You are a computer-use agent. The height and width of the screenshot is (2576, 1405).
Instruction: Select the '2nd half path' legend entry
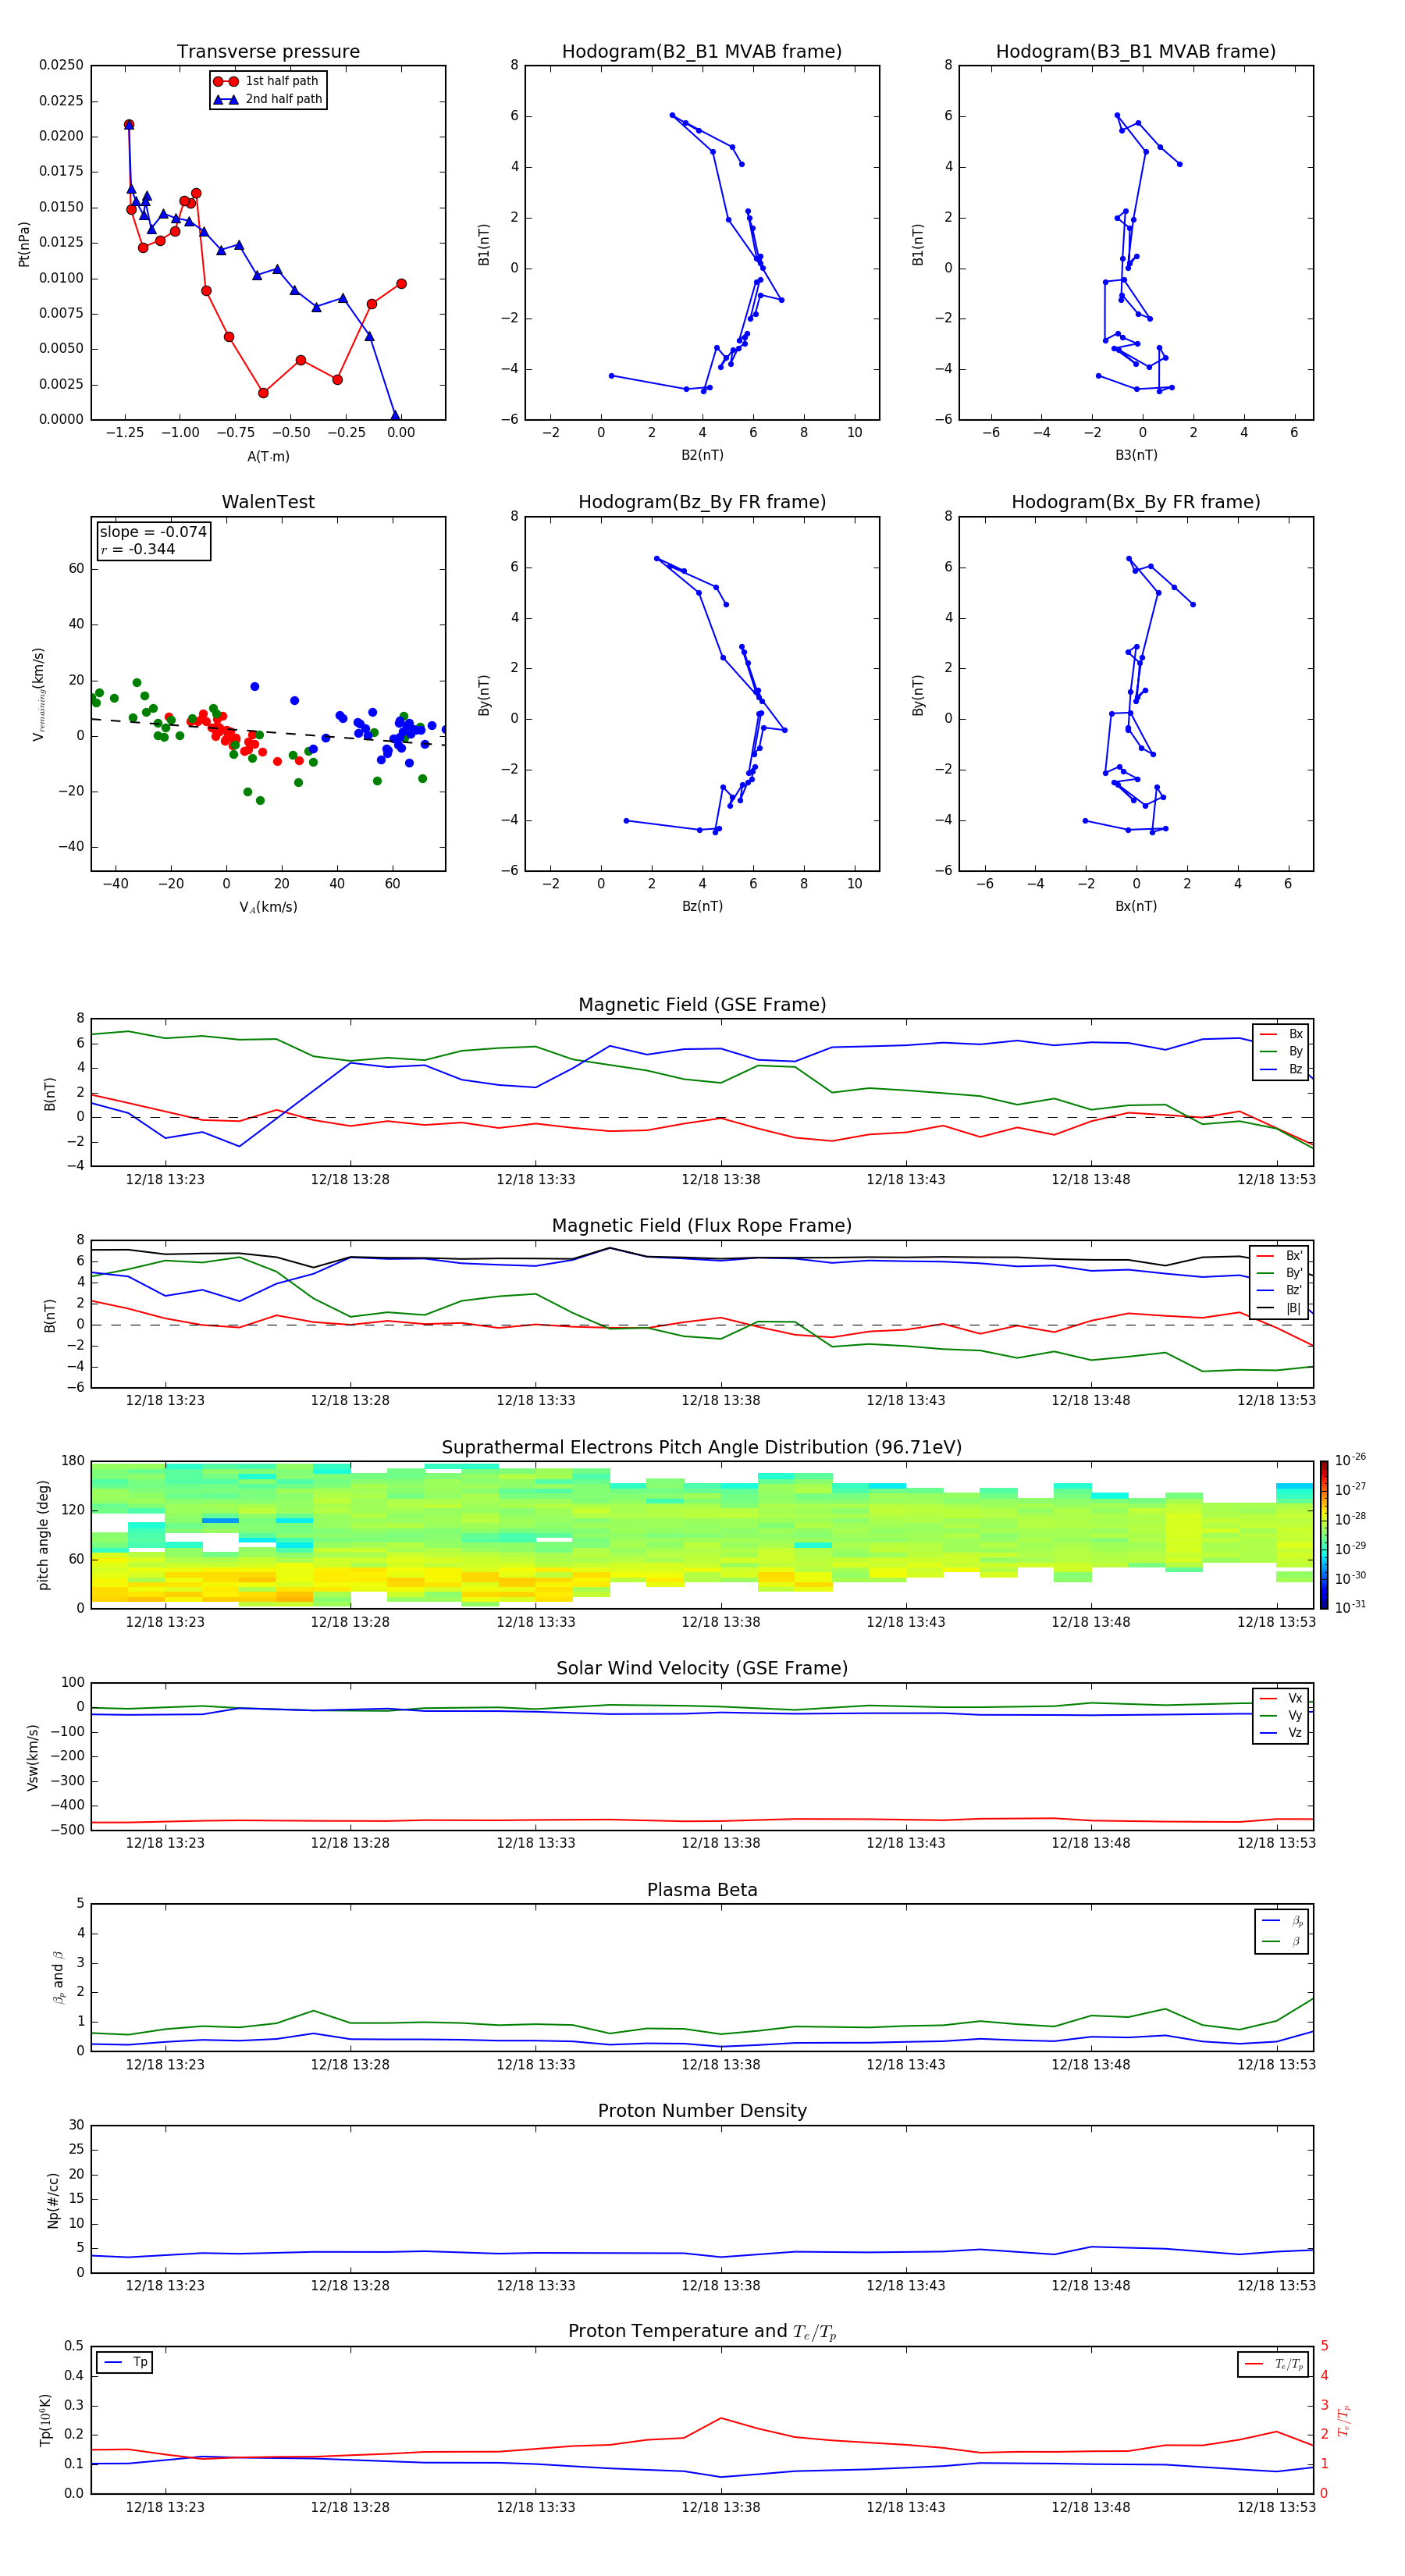point(267,99)
